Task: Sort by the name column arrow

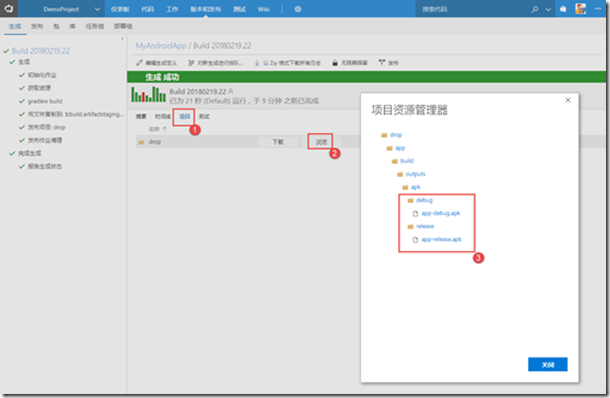Action: coord(164,129)
